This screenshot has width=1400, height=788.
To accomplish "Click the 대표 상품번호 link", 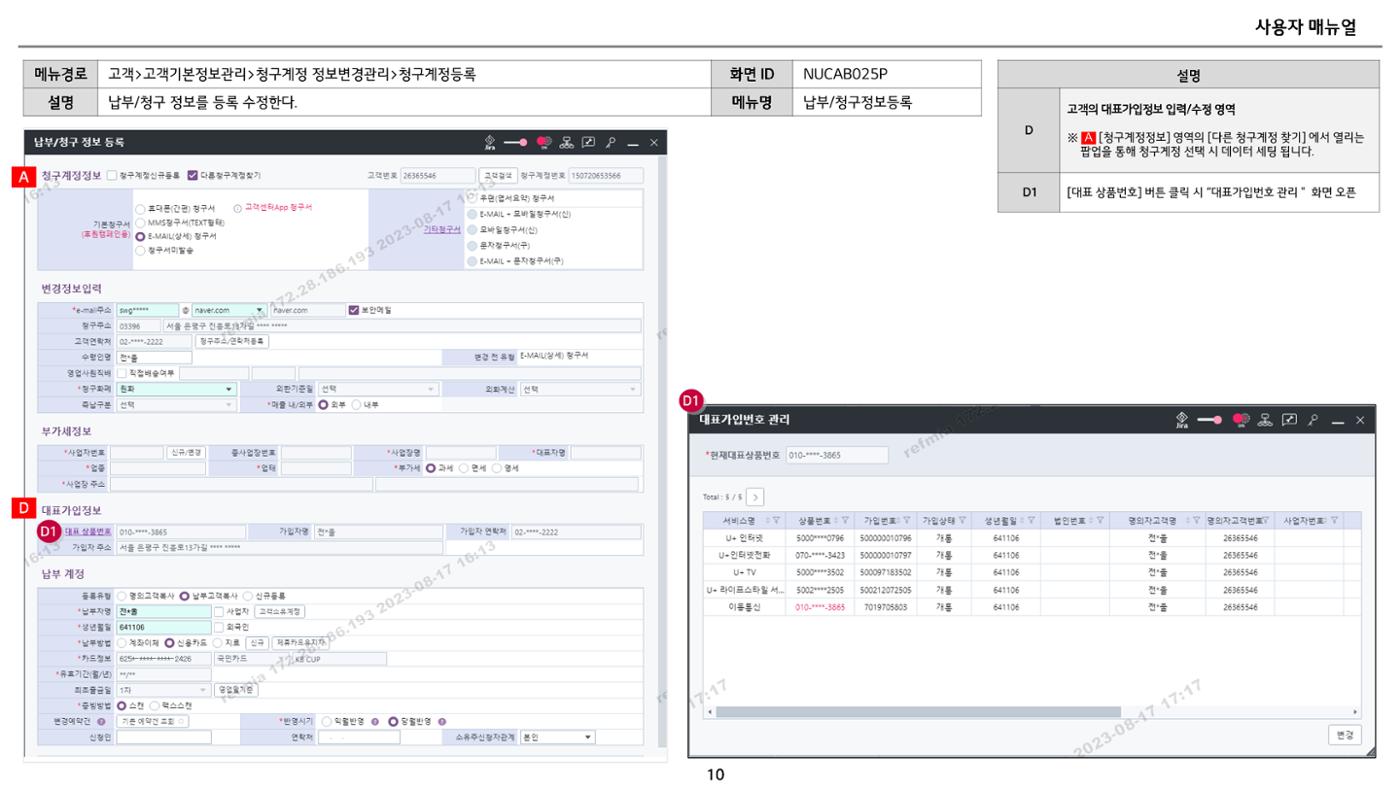I will point(88,532).
